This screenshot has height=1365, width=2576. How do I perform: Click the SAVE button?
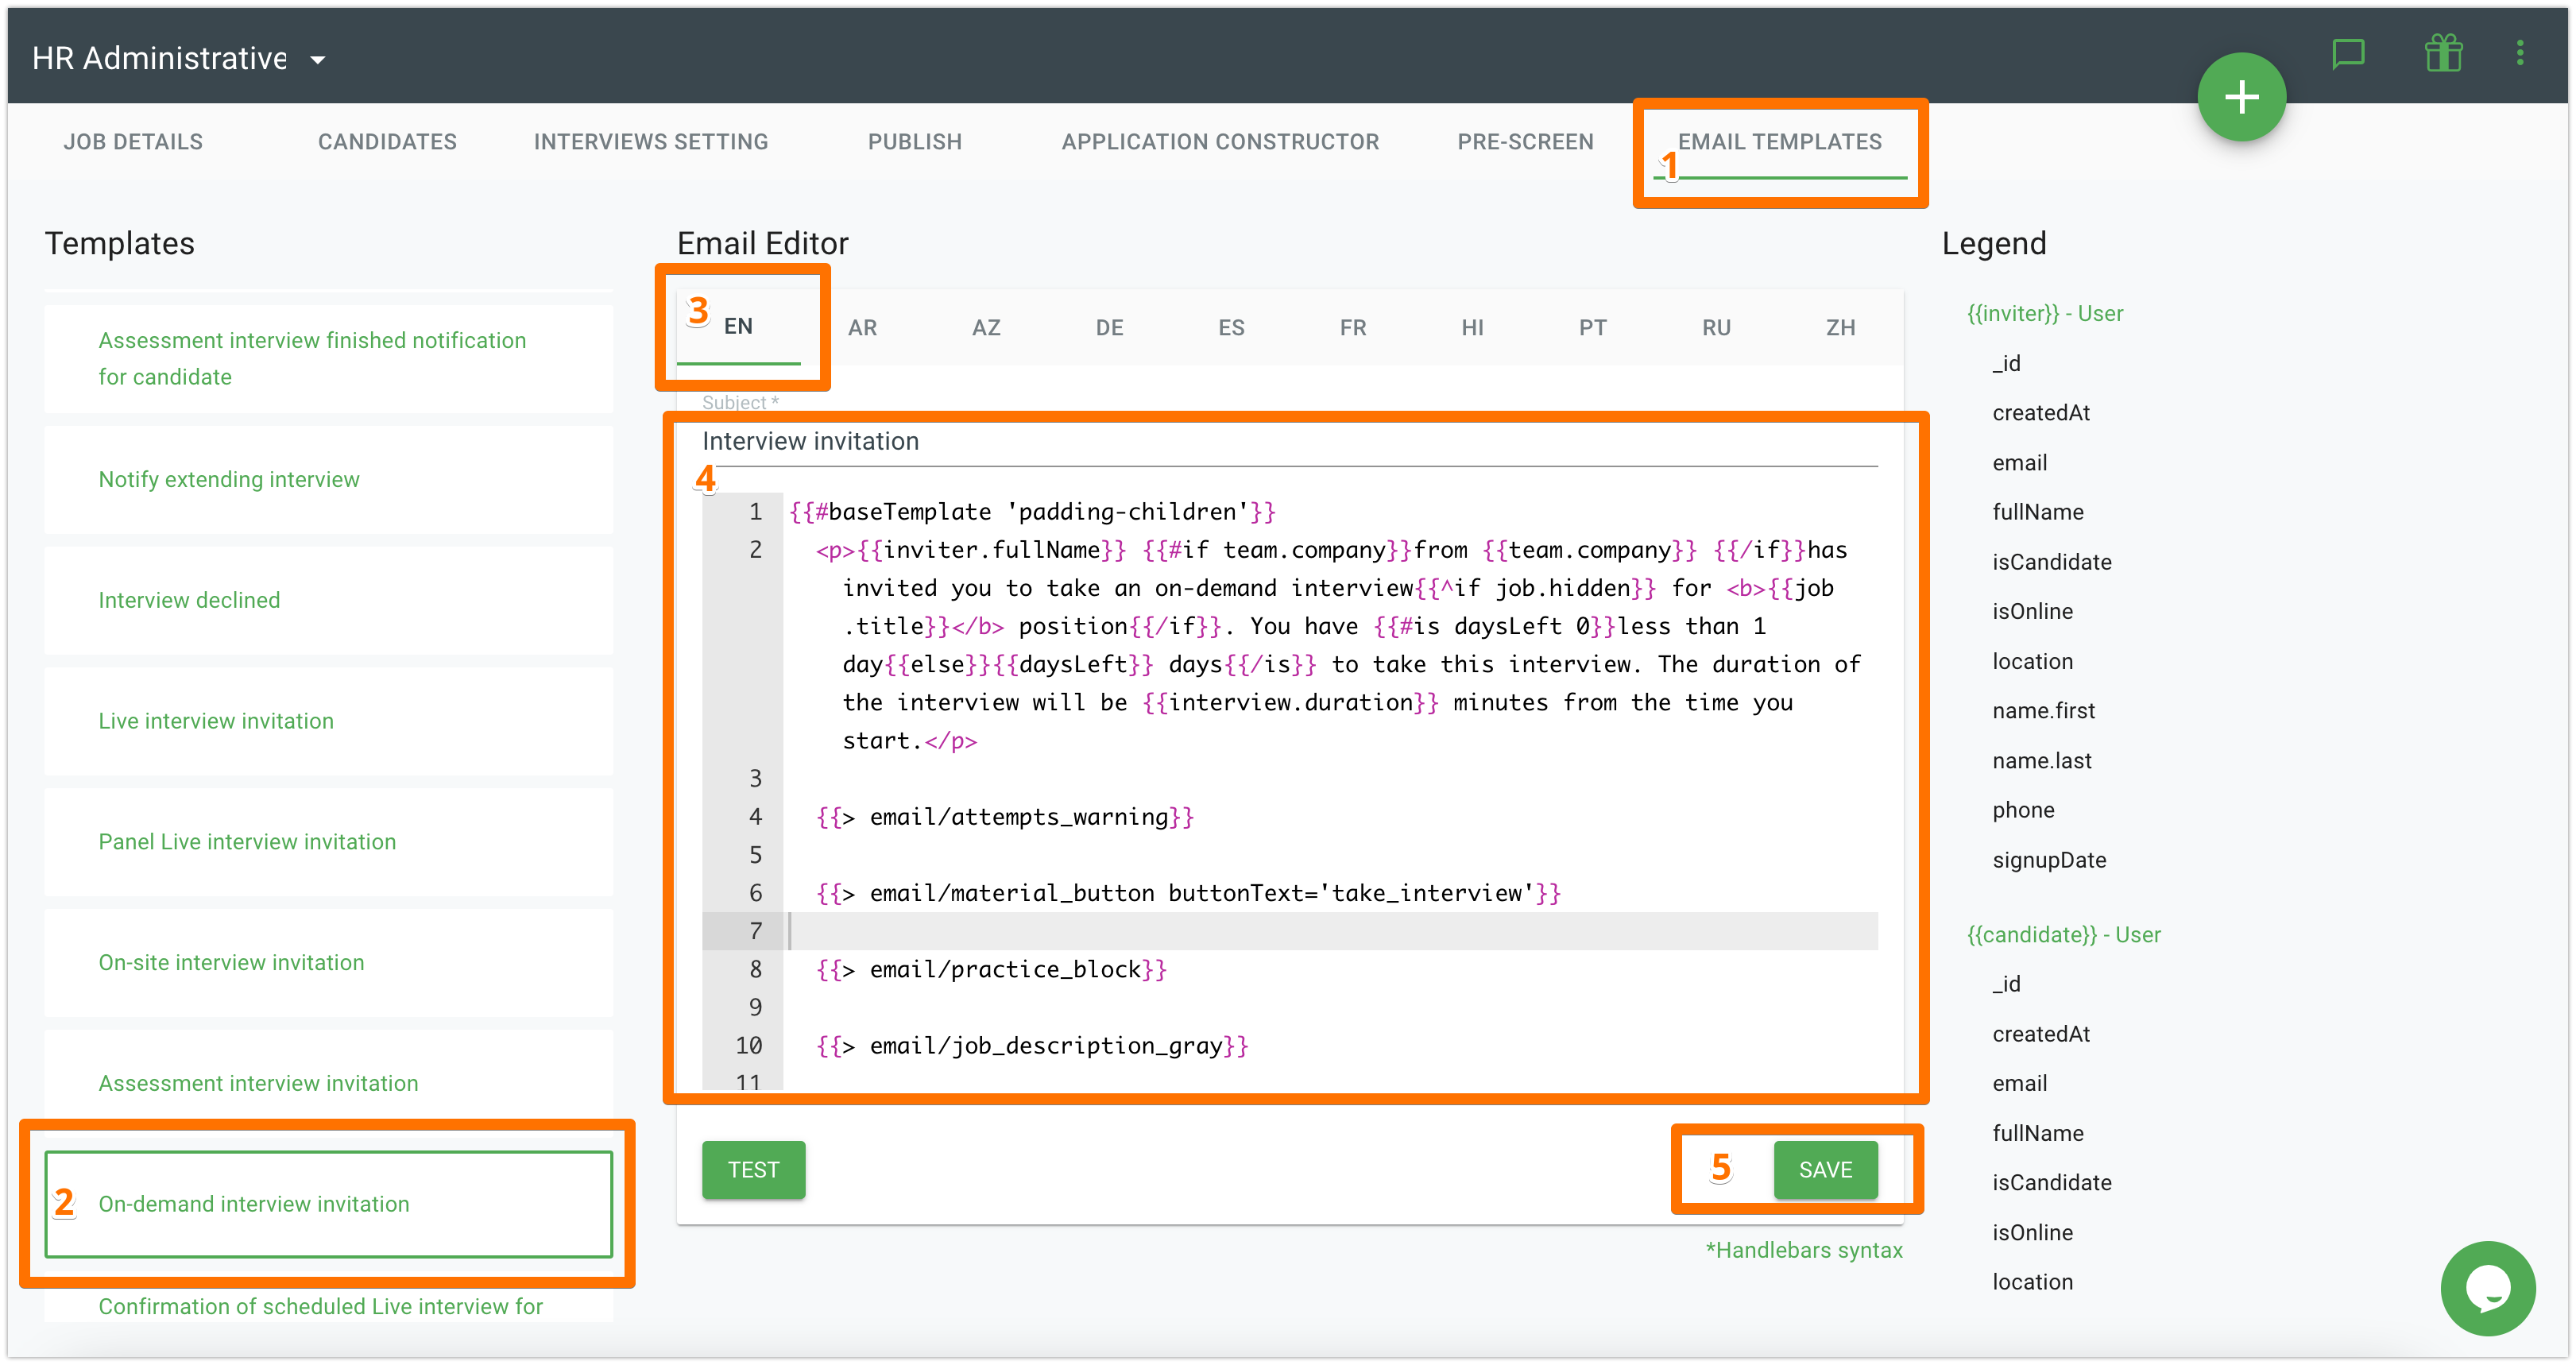(1825, 1170)
